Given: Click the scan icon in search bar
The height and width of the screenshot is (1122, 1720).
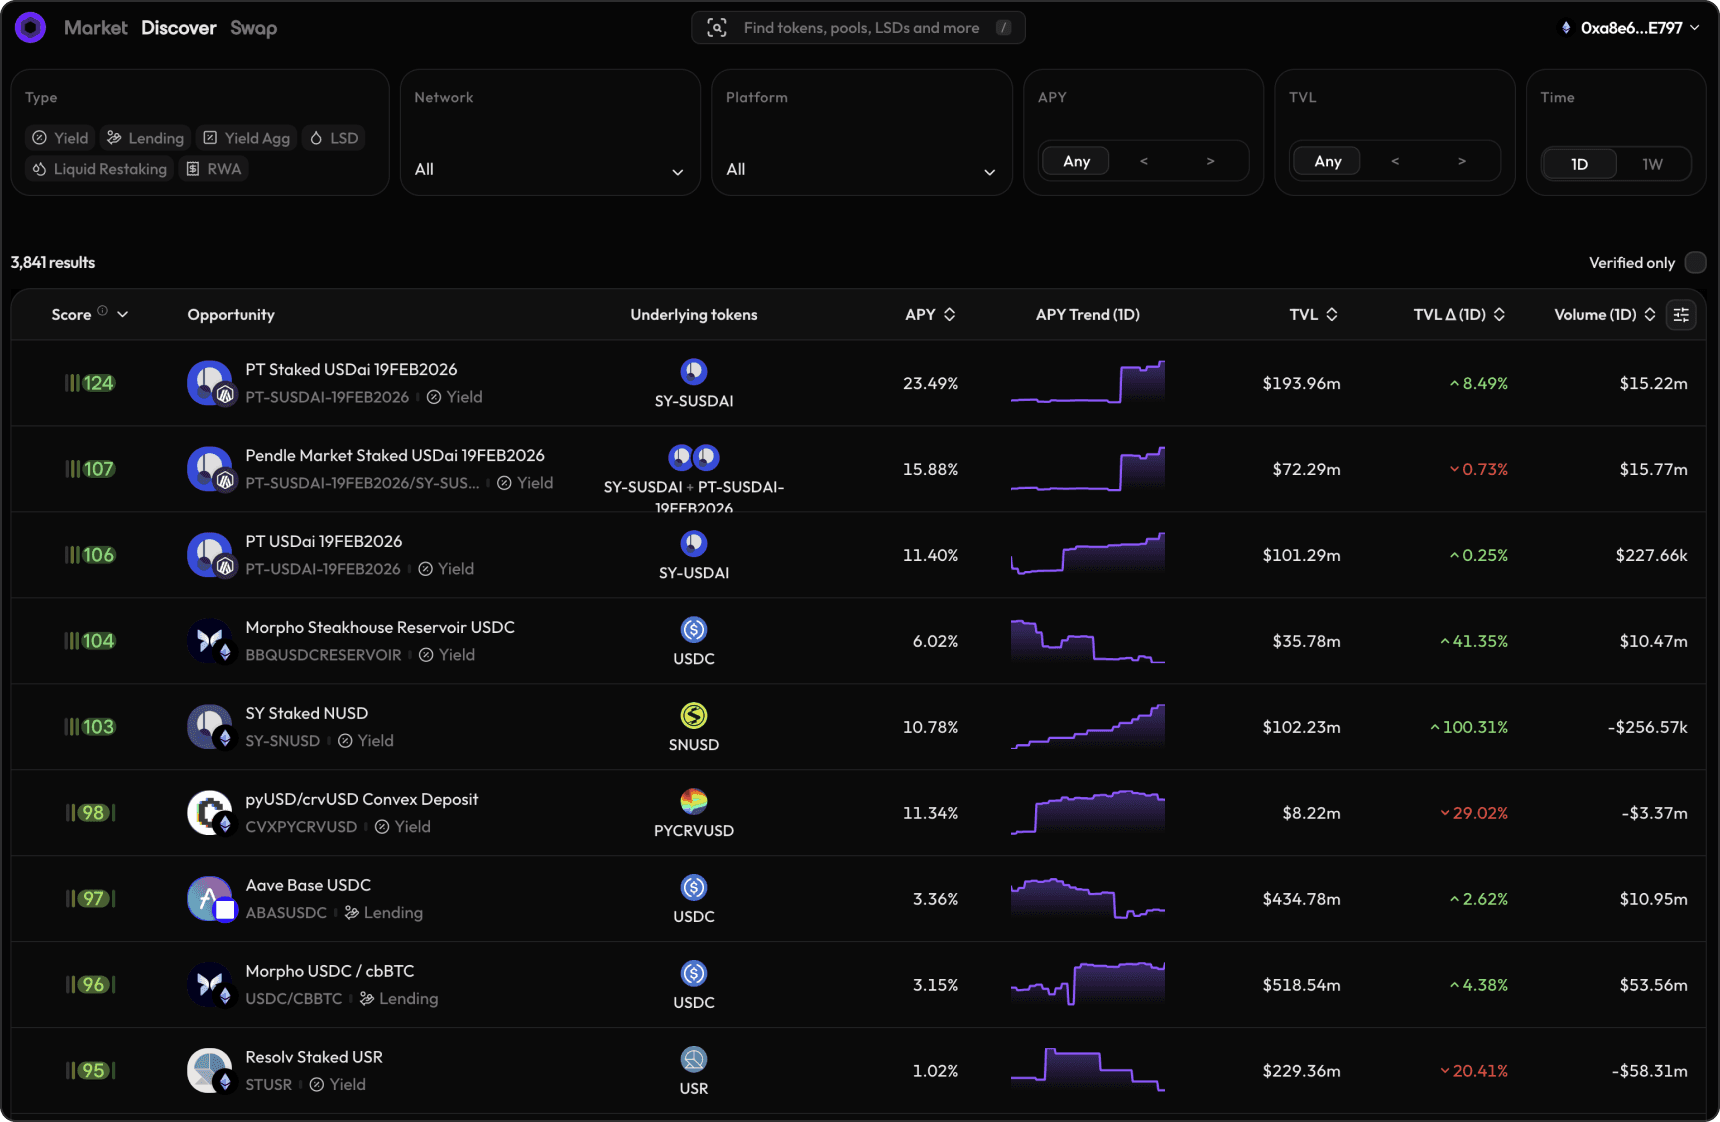Looking at the screenshot, I should click(x=717, y=28).
